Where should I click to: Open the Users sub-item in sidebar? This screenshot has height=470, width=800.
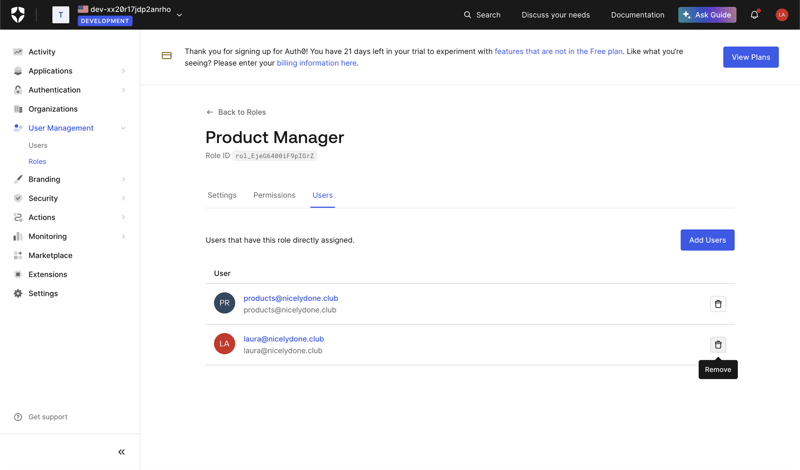pos(38,145)
